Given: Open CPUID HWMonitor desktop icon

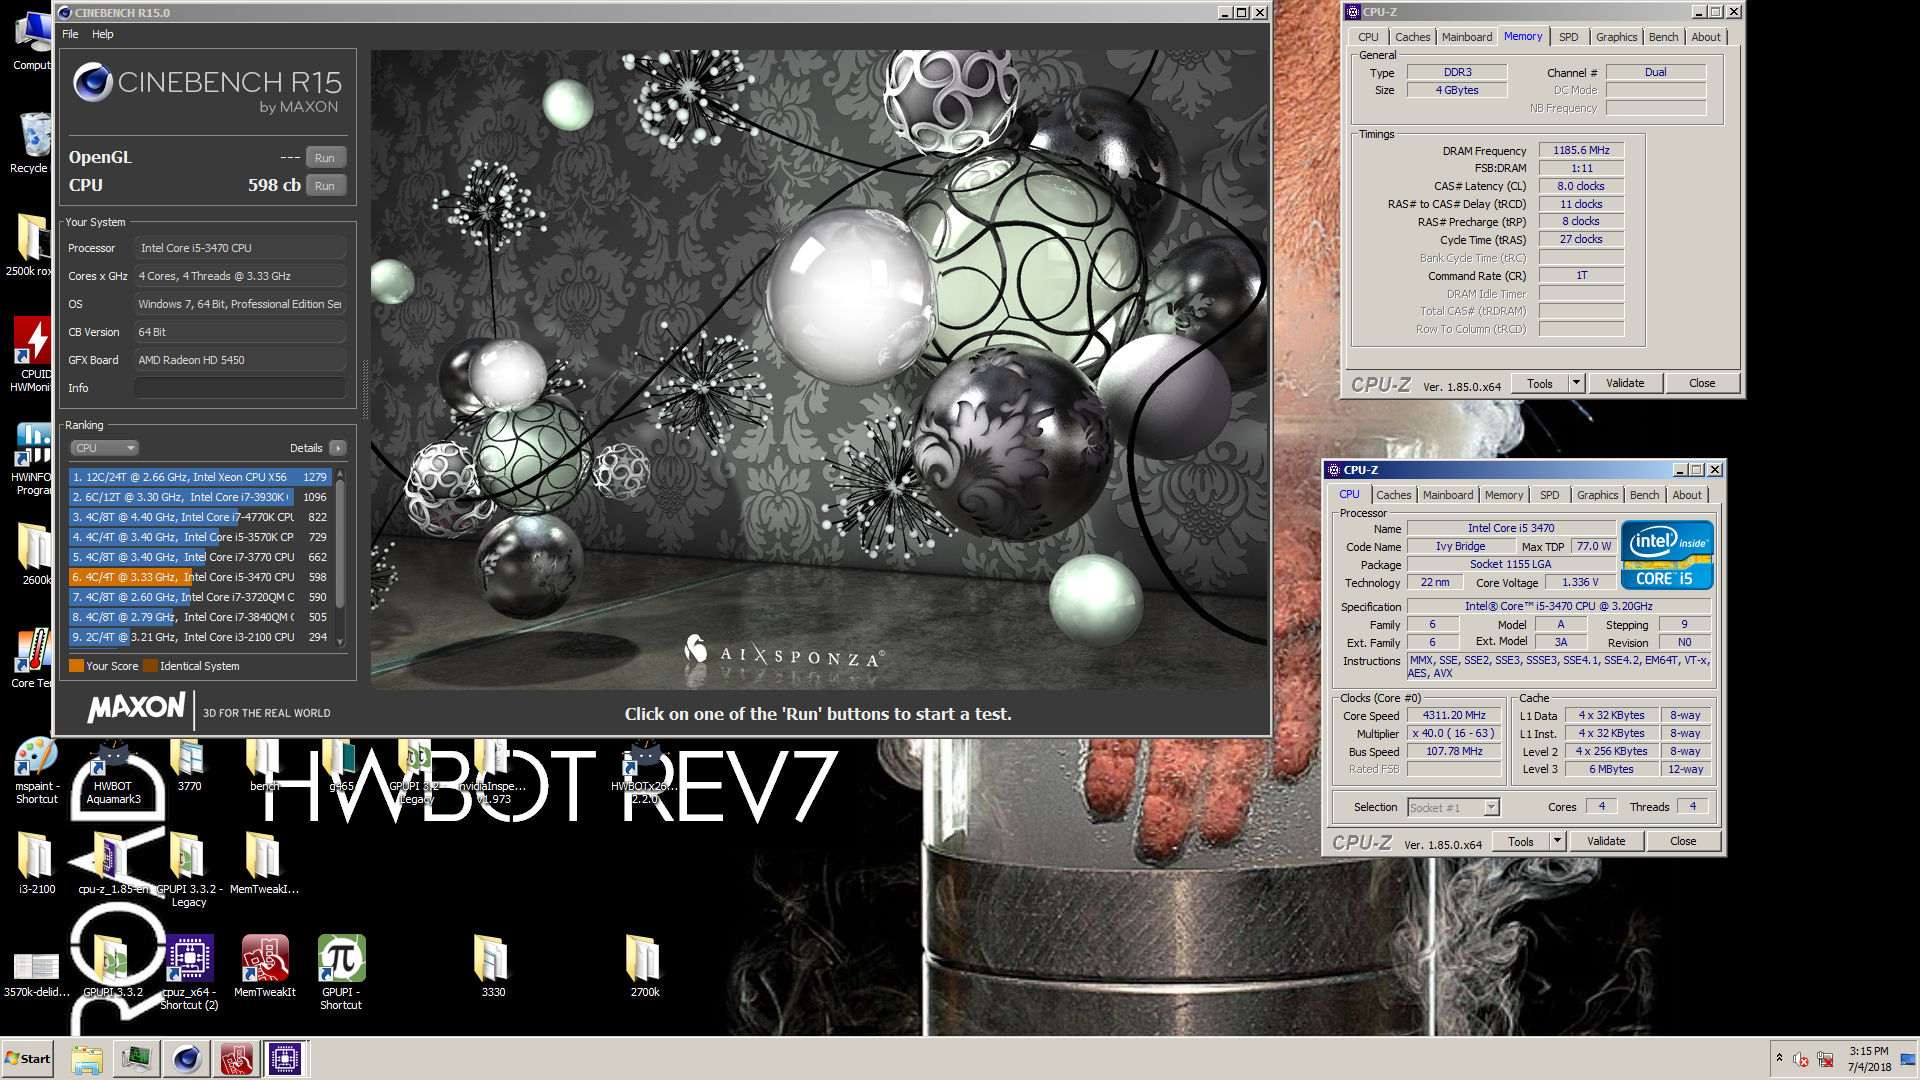Looking at the screenshot, I should pyautogui.click(x=32, y=355).
